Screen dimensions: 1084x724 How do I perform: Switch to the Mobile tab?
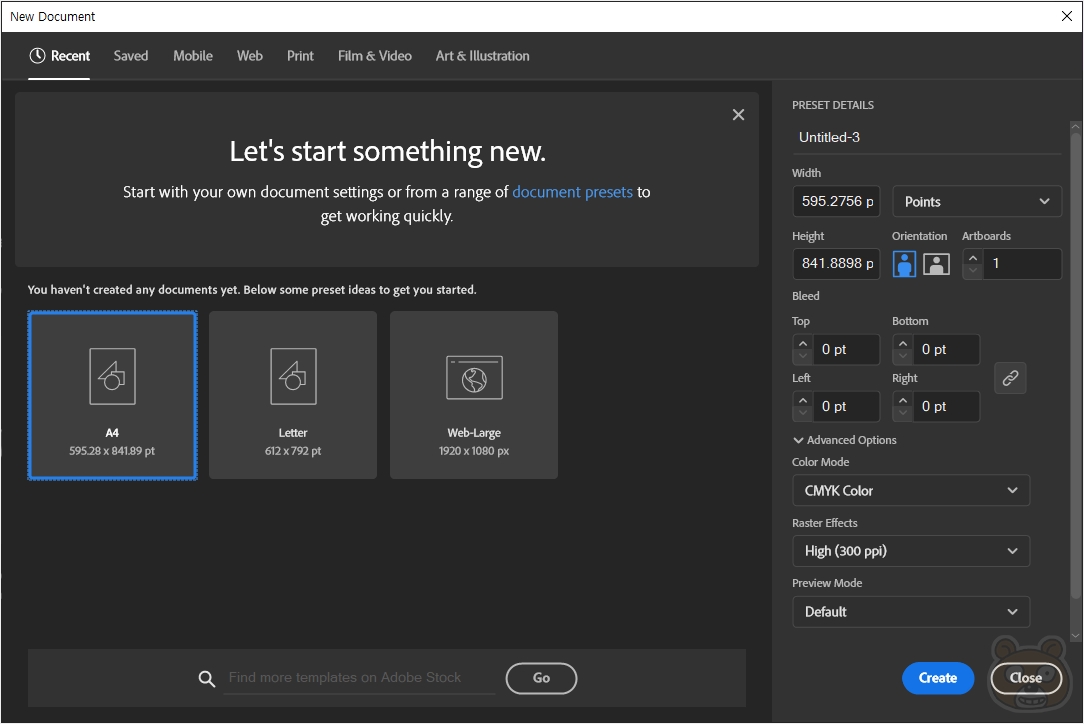pyautogui.click(x=193, y=56)
